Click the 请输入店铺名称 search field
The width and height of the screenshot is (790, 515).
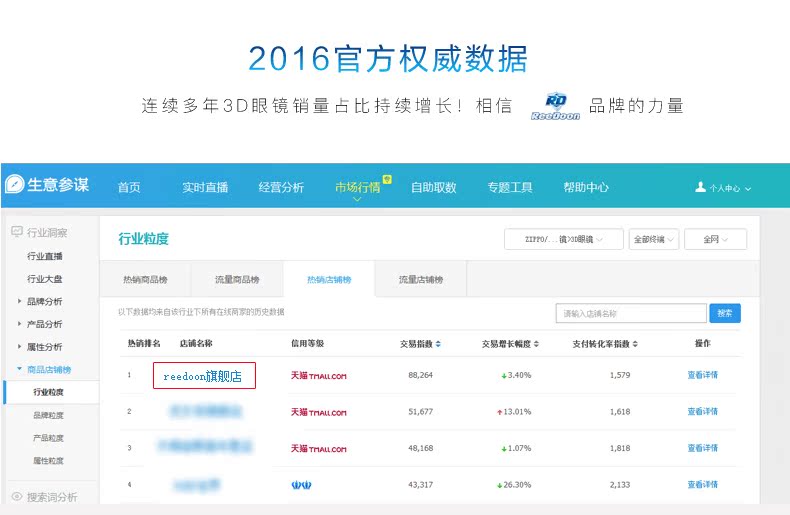[631, 313]
